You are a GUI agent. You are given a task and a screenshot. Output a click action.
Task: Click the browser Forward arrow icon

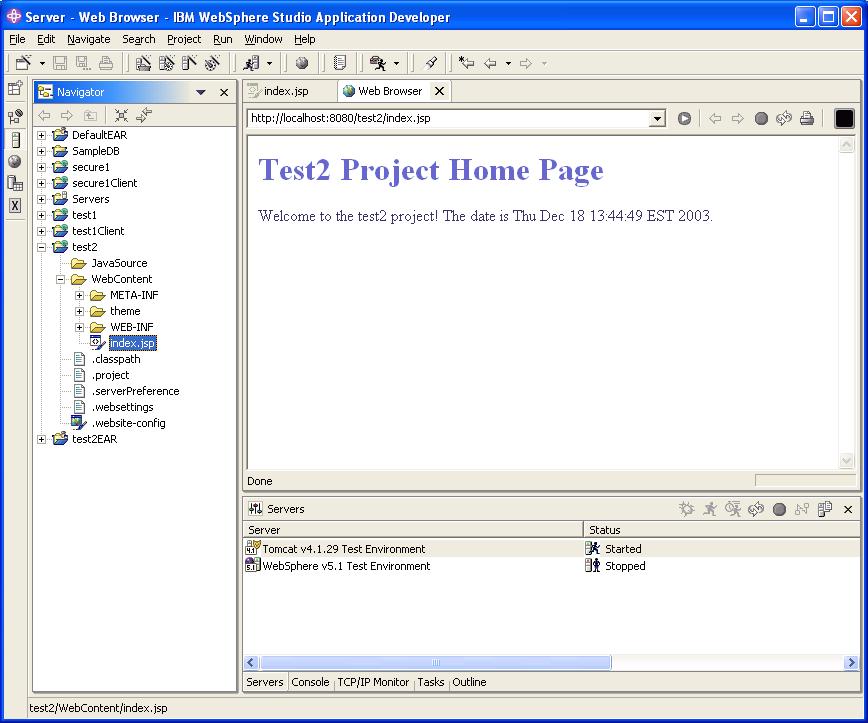click(x=737, y=118)
